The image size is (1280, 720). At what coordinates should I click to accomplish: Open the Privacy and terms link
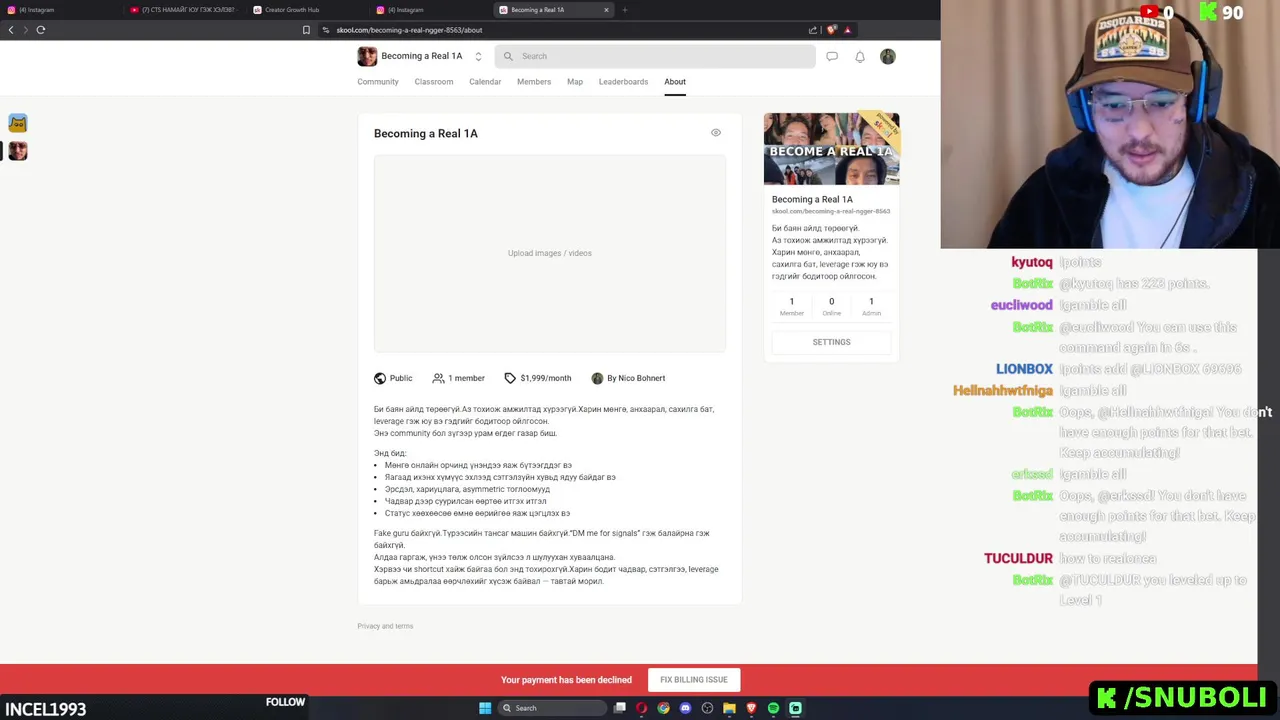pos(385,626)
